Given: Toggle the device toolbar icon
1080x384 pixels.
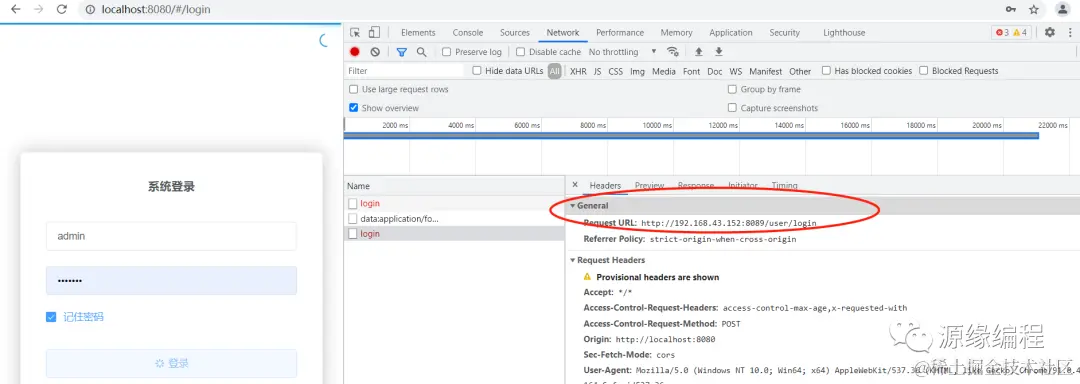Looking at the screenshot, I should point(374,32).
